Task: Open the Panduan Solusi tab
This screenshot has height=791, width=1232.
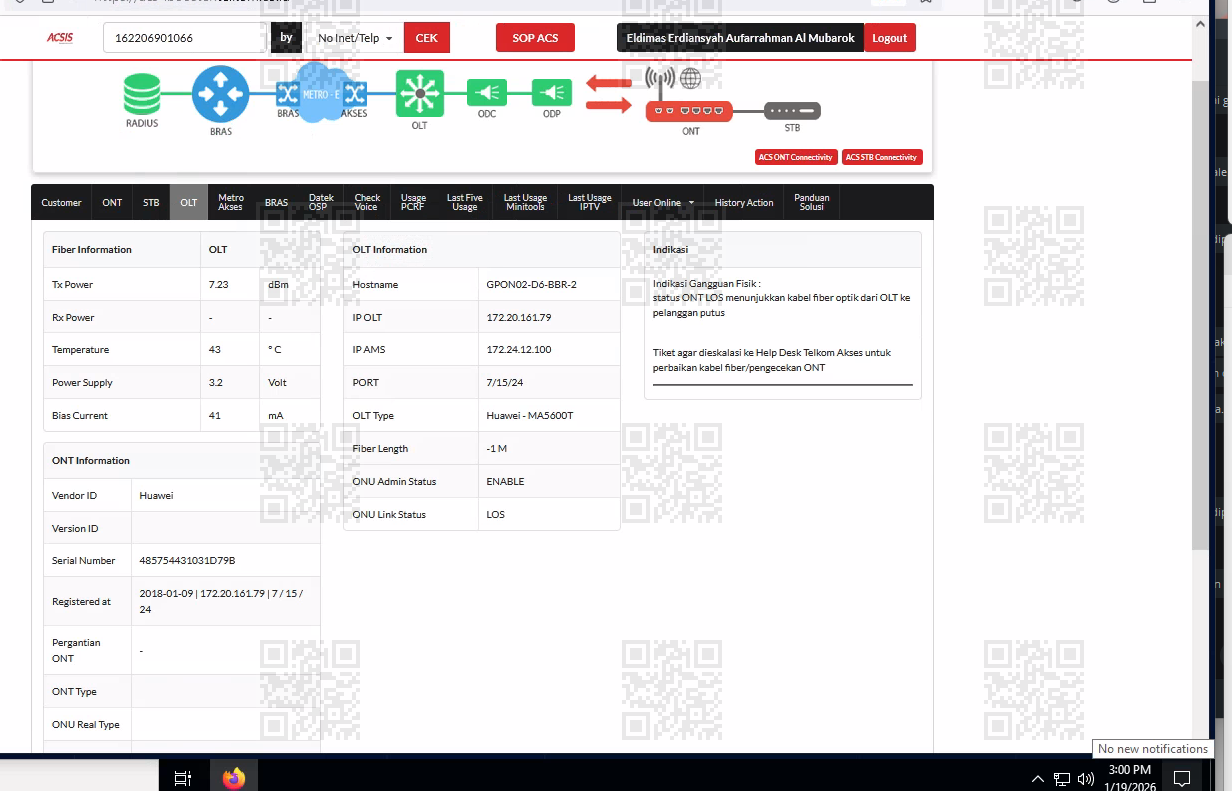Action: pos(812,203)
